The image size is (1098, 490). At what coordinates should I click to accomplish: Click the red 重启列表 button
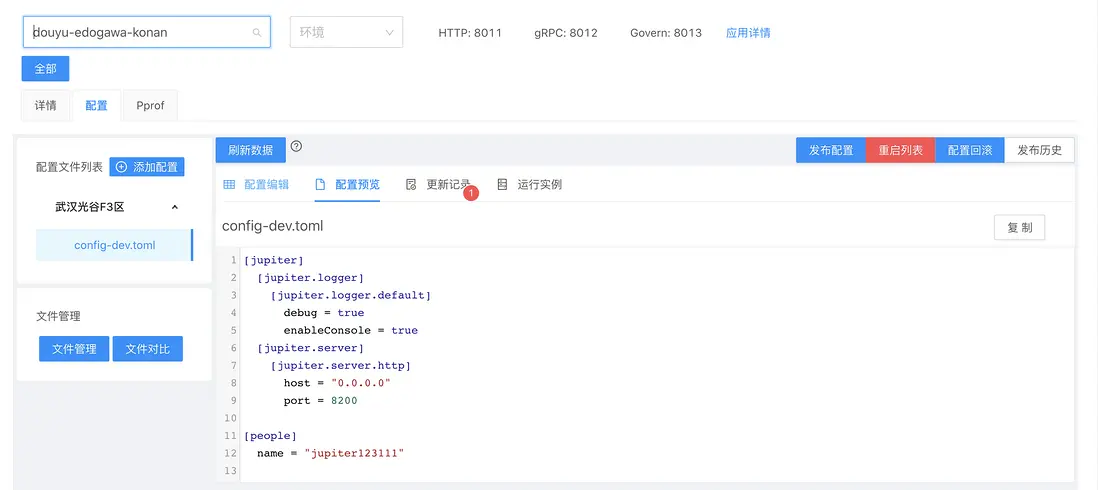[901, 150]
